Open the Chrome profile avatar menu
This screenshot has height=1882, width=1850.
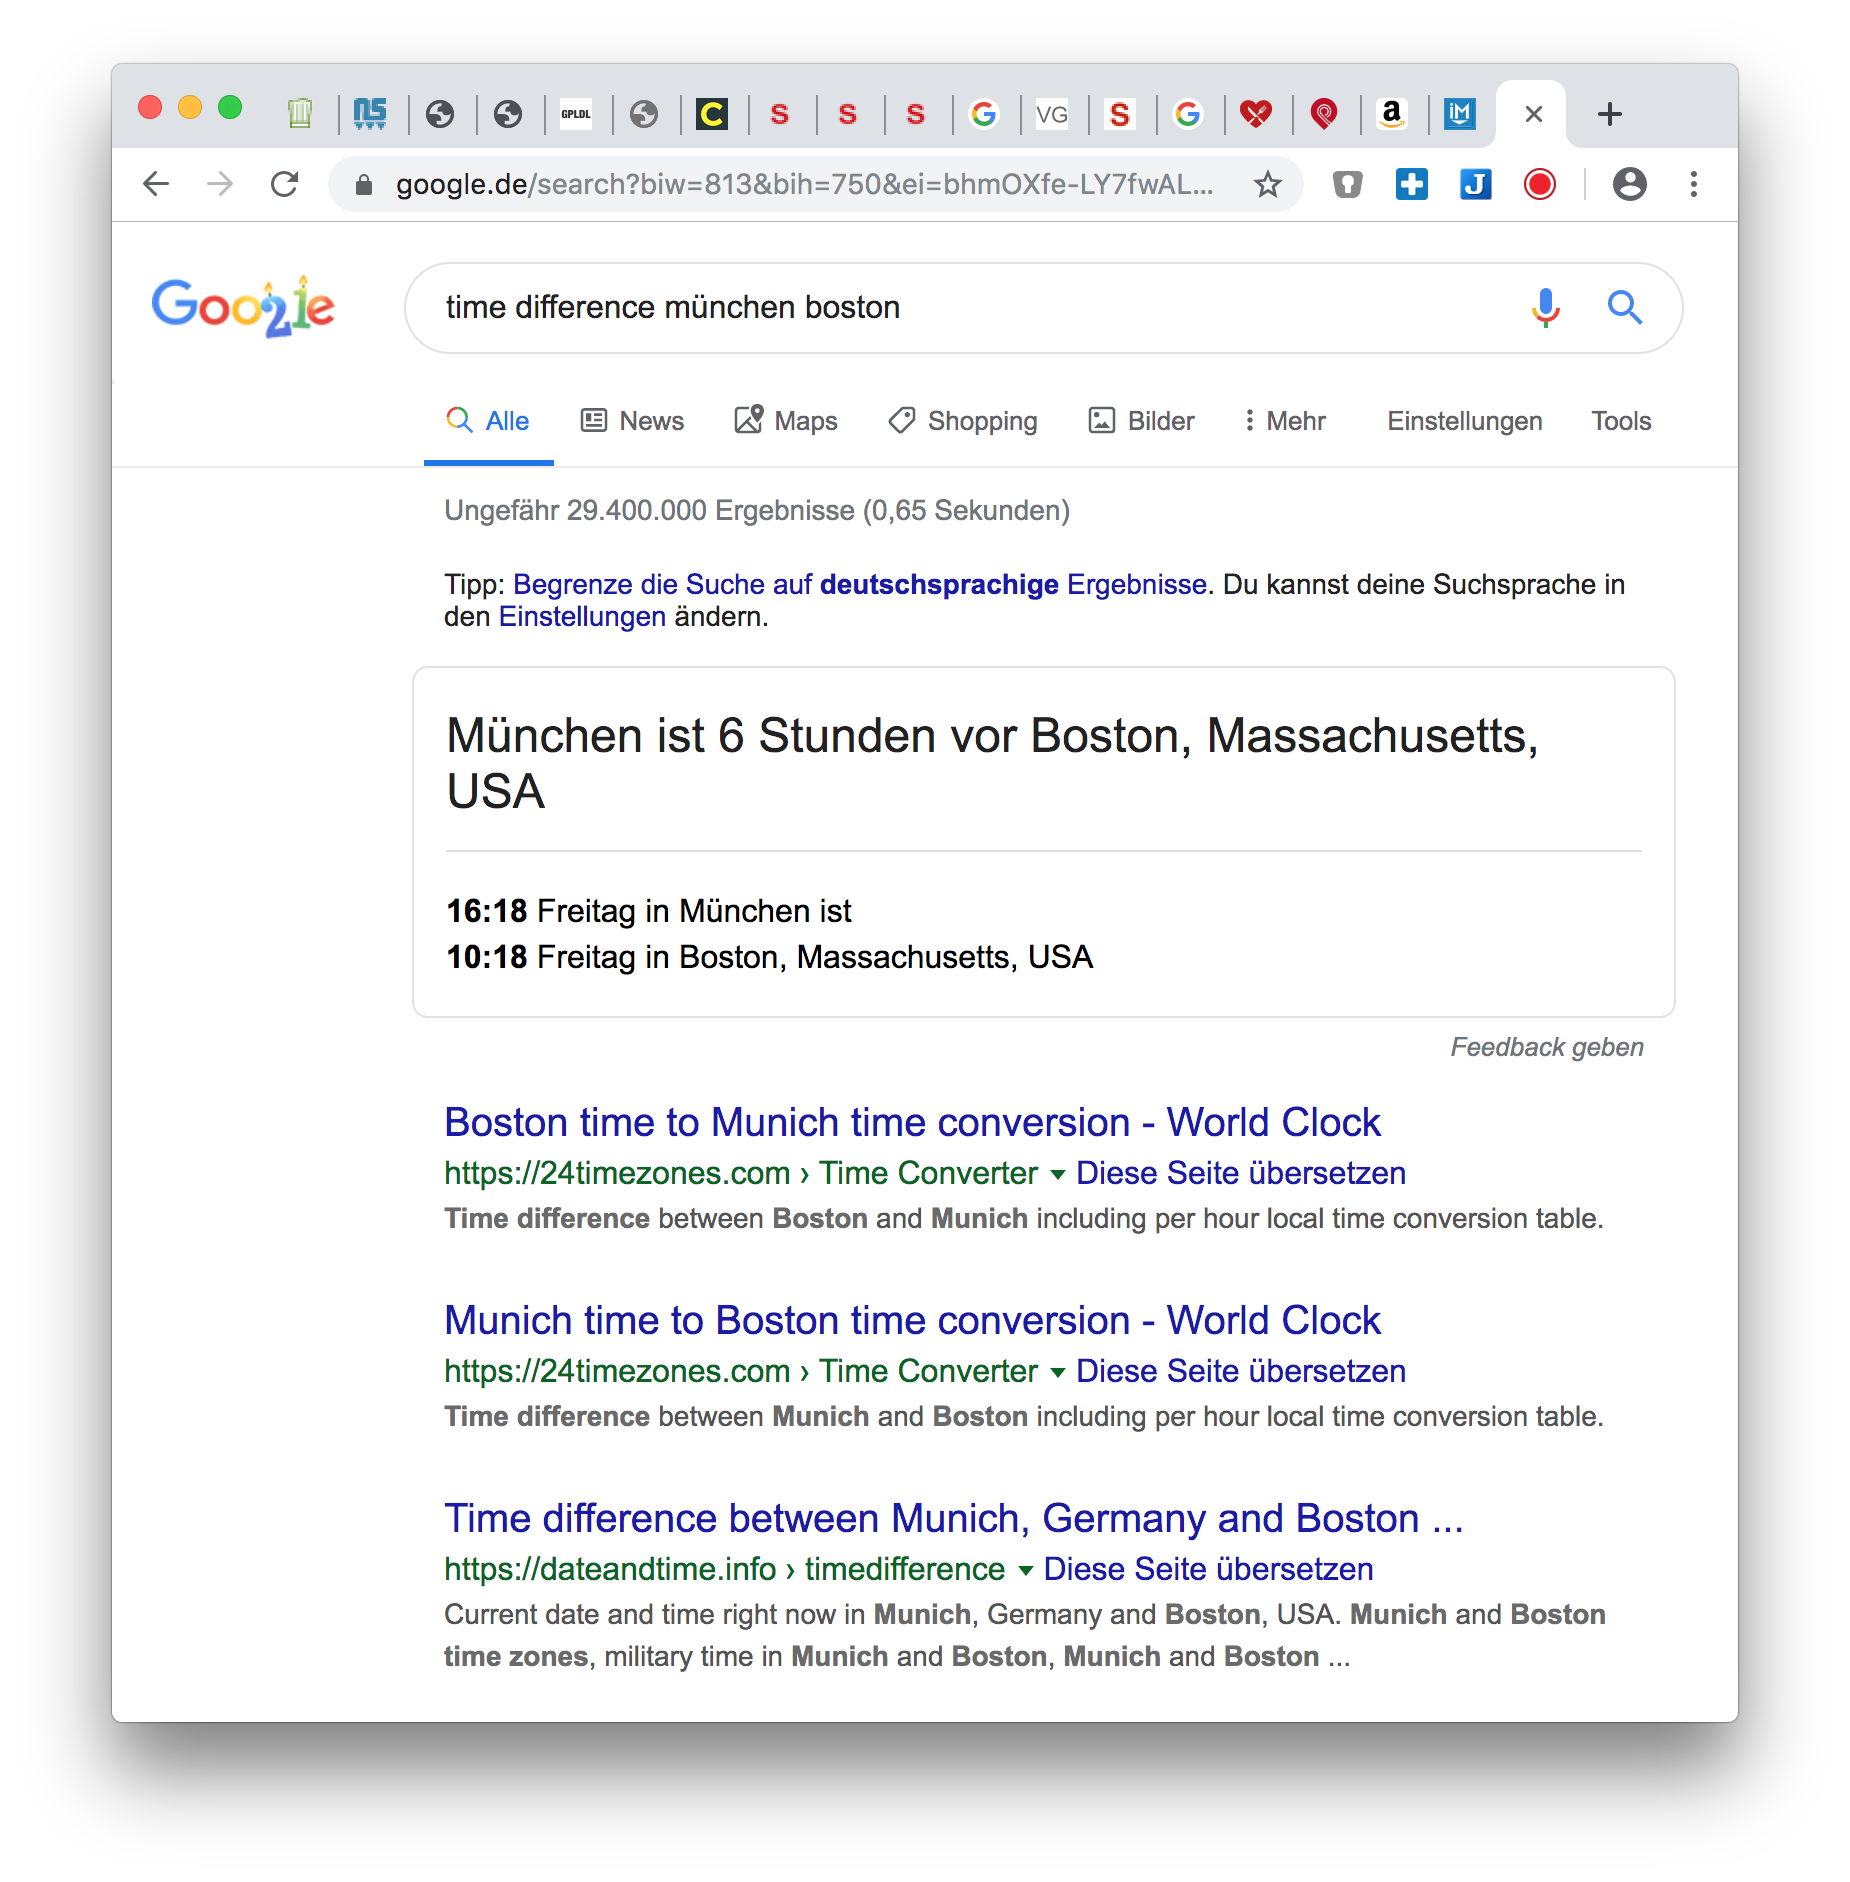click(x=1630, y=184)
